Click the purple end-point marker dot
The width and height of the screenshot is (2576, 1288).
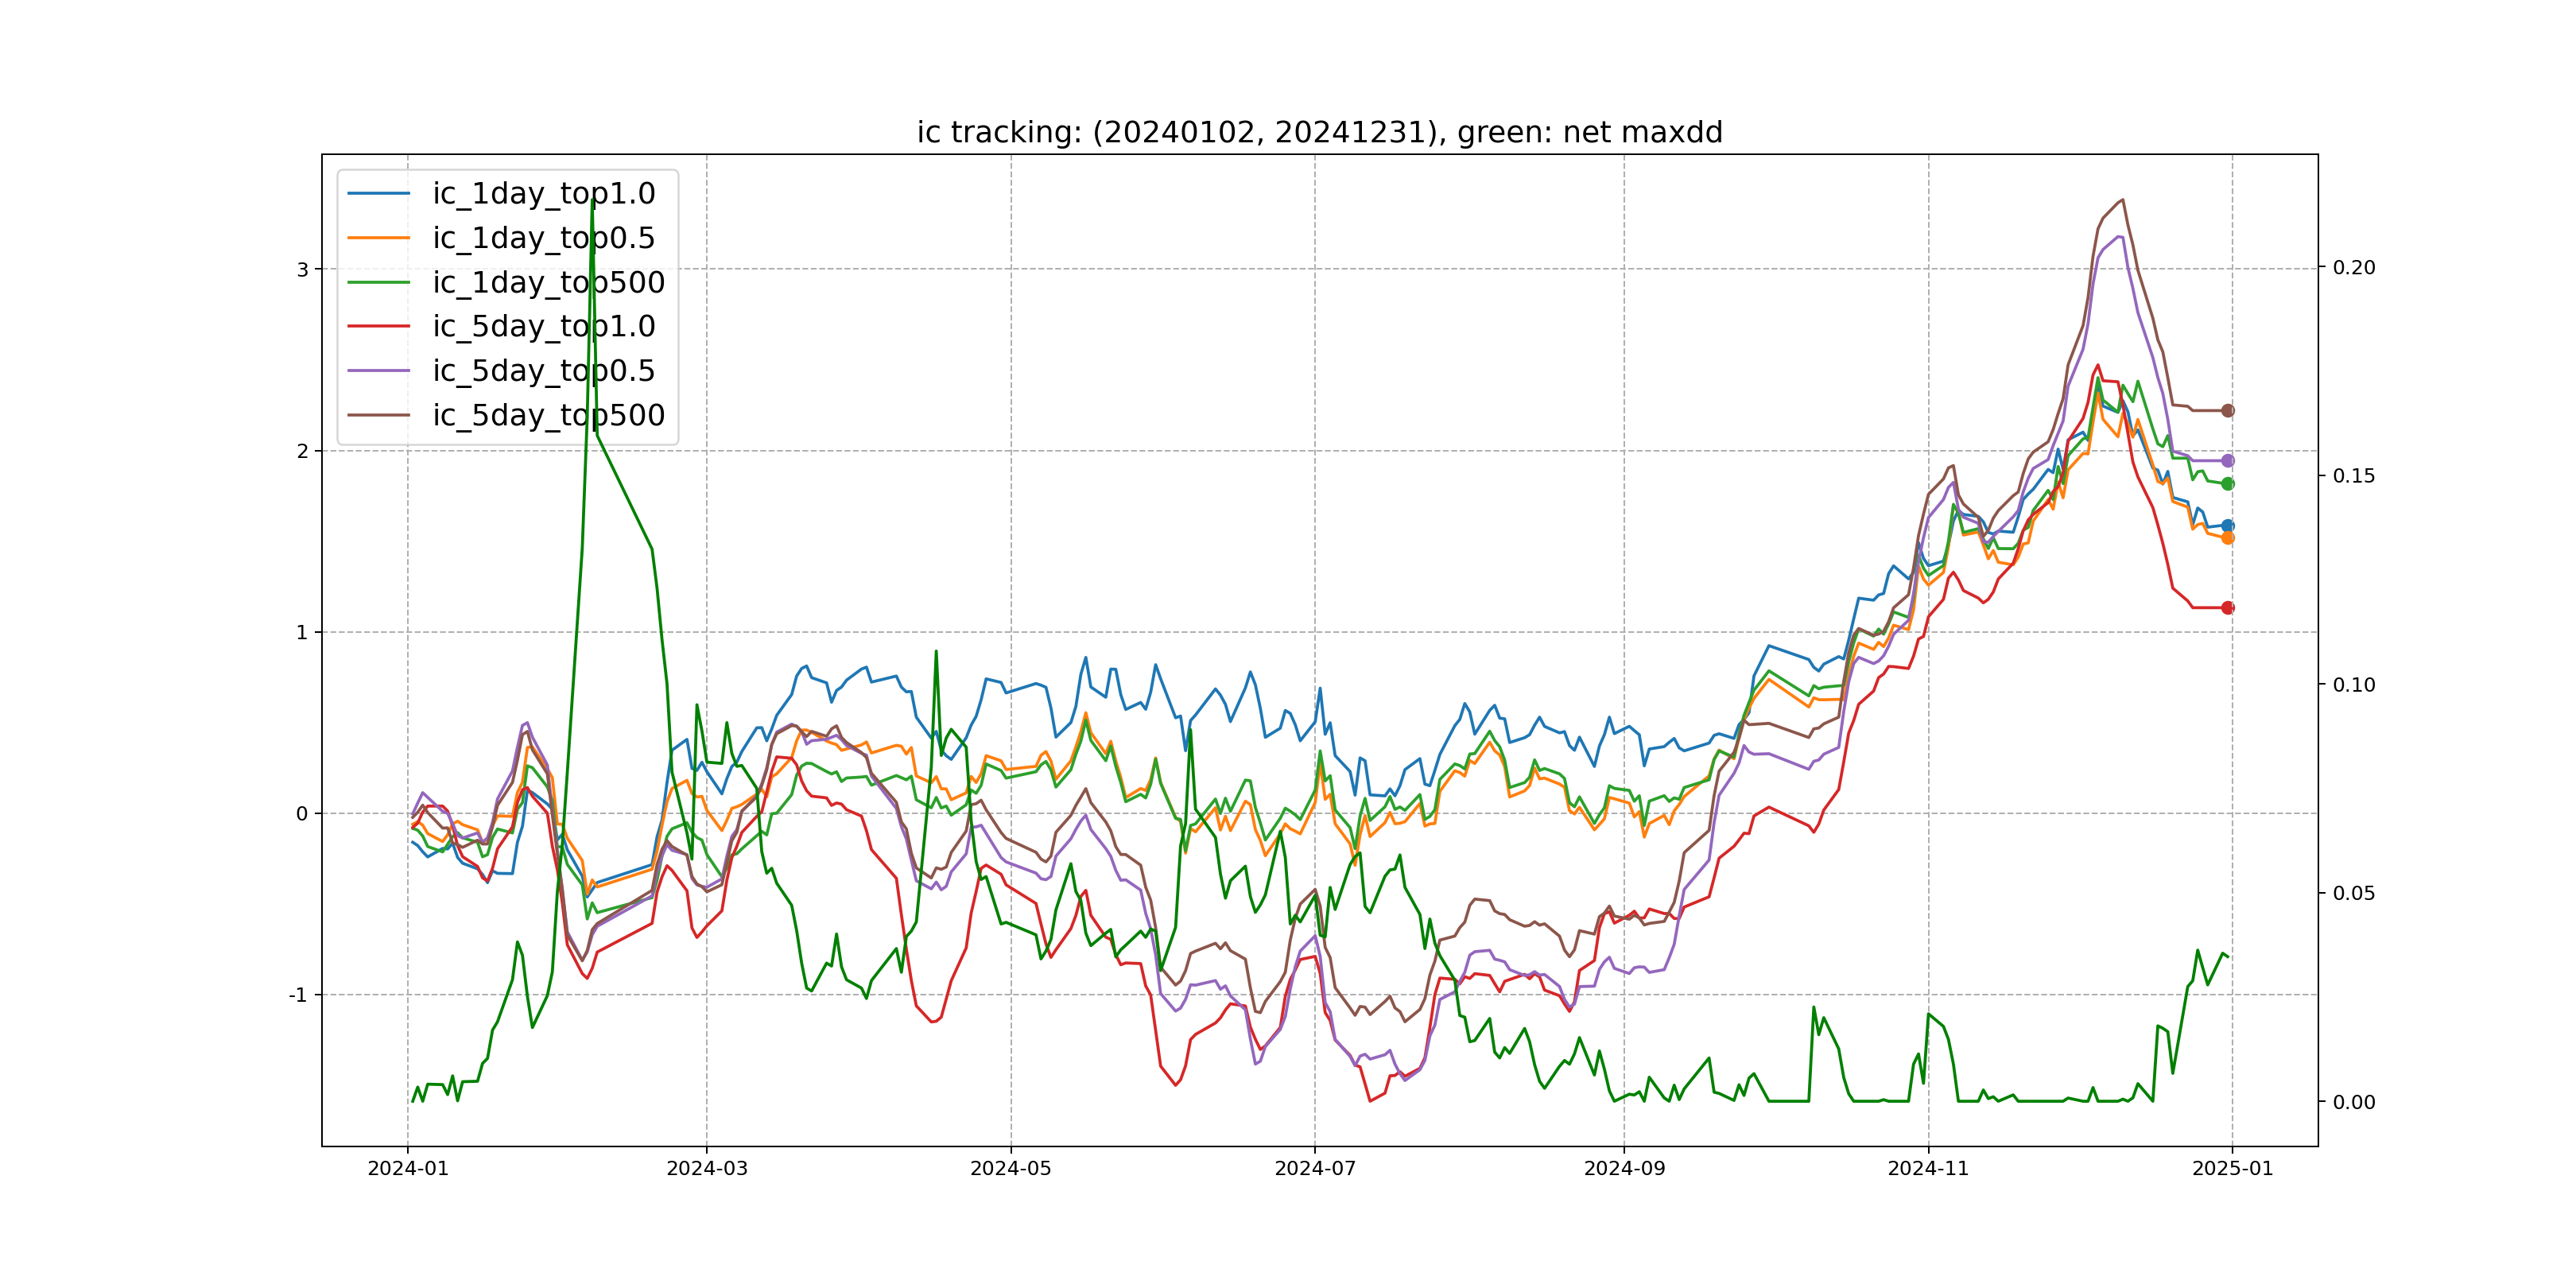tap(2227, 461)
